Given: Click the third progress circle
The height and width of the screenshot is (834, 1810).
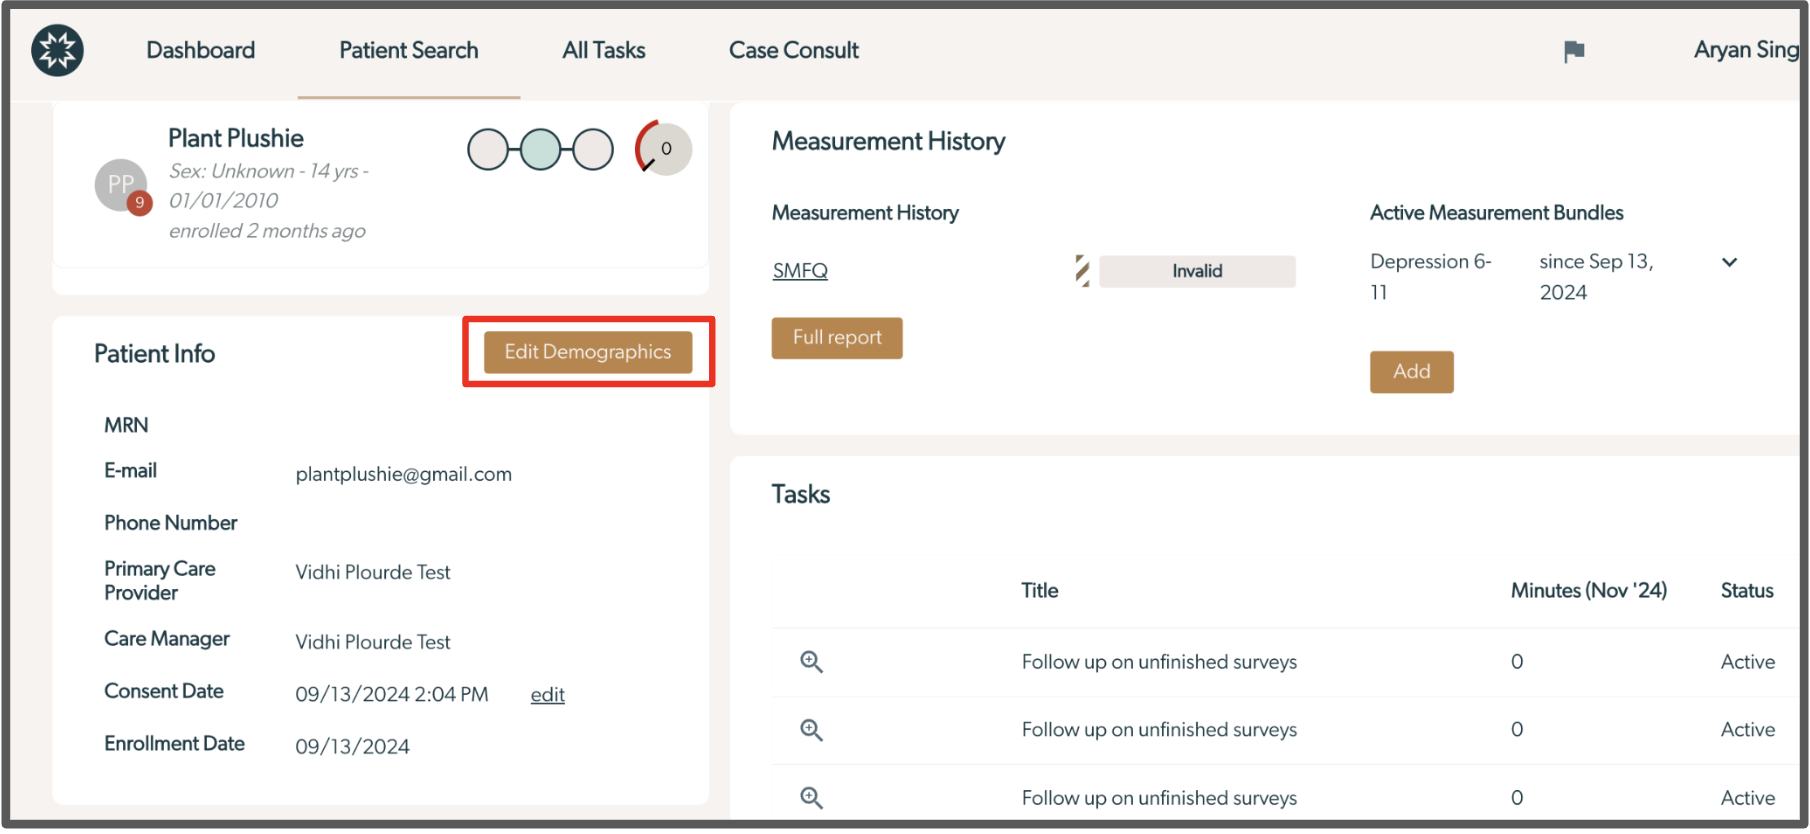Looking at the screenshot, I should [593, 150].
